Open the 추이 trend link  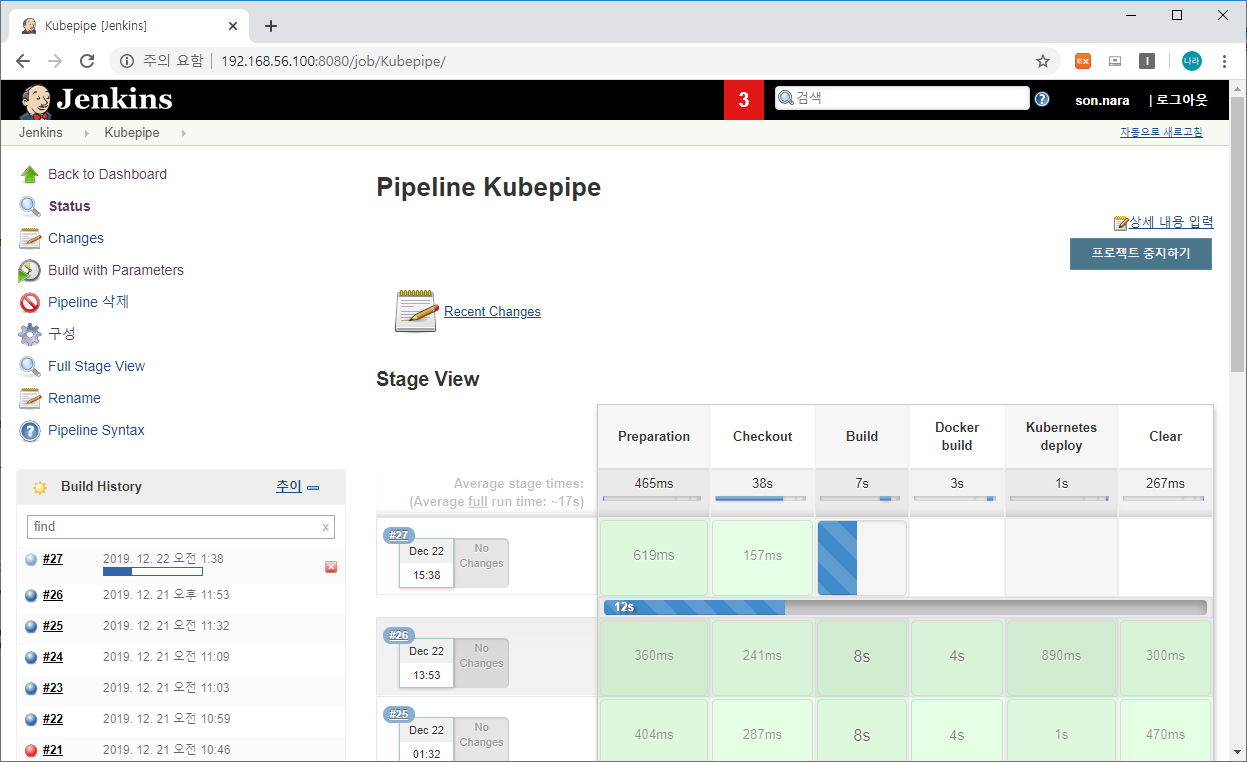click(288, 487)
